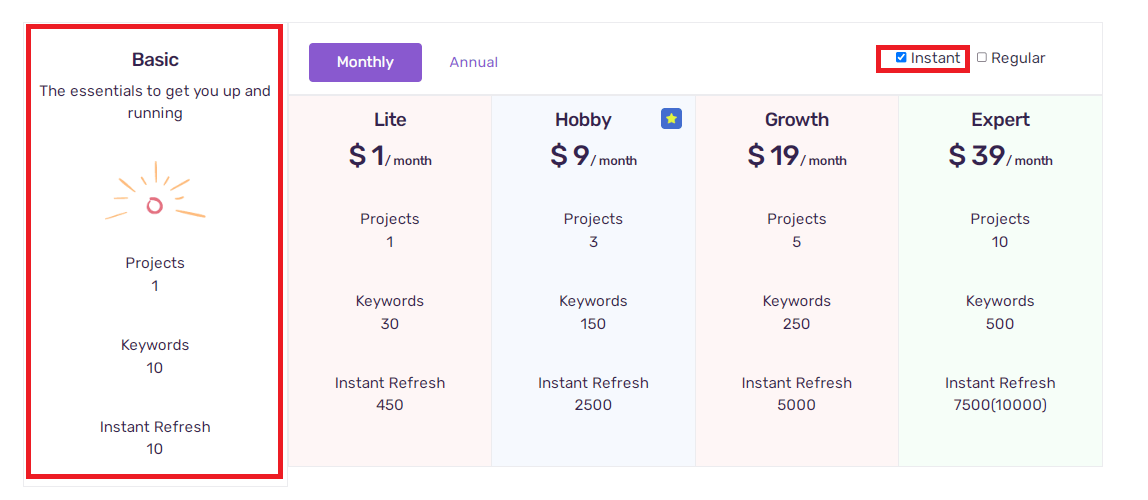This screenshot has height=500, width=1148.
Task: Toggle the Regular checkbox
Action: point(982,57)
